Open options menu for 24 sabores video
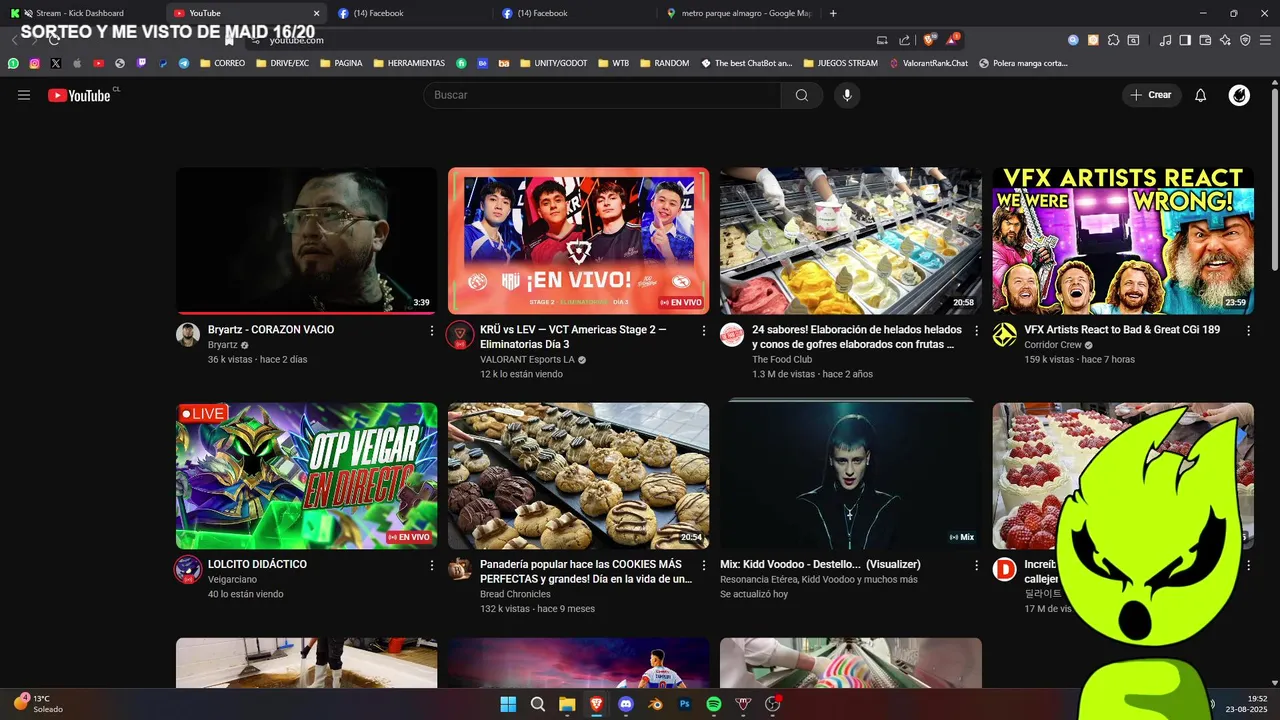The width and height of the screenshot is (1280, 720). point(976,330)
